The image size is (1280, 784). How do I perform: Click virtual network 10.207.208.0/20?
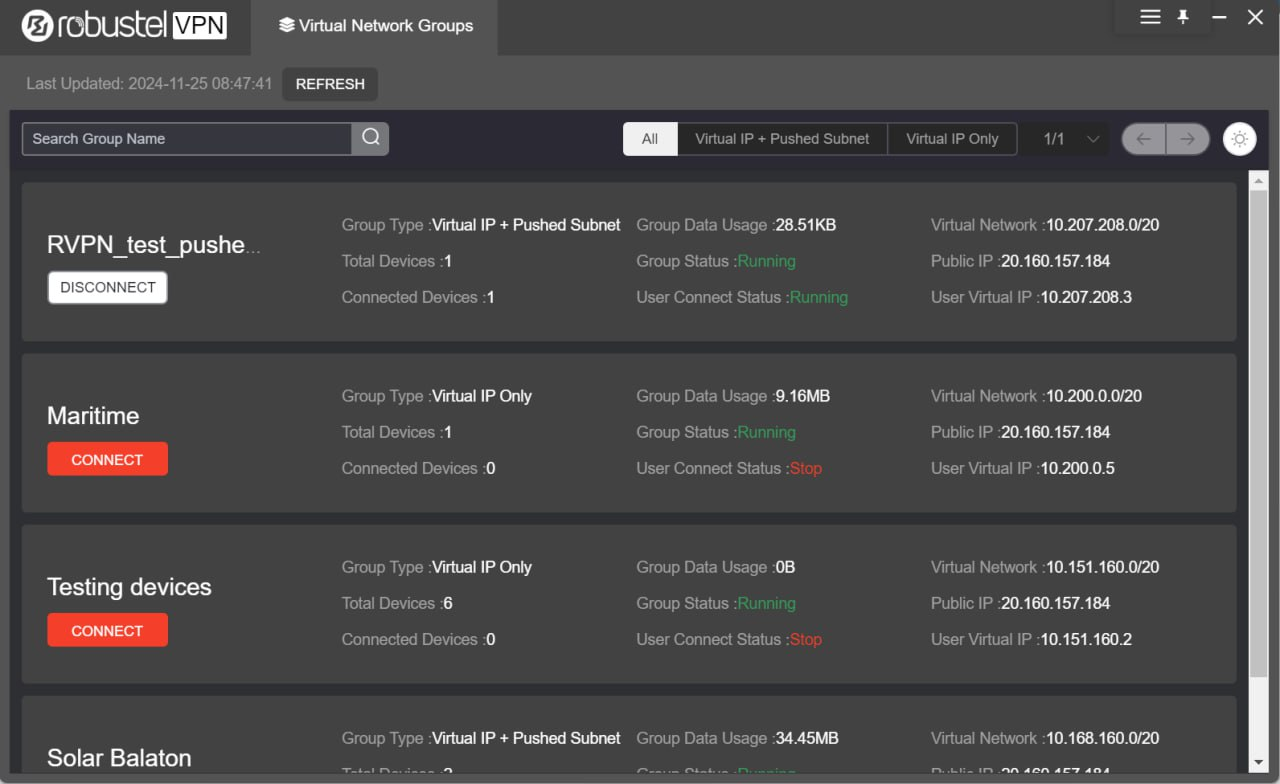[1102, 225]
